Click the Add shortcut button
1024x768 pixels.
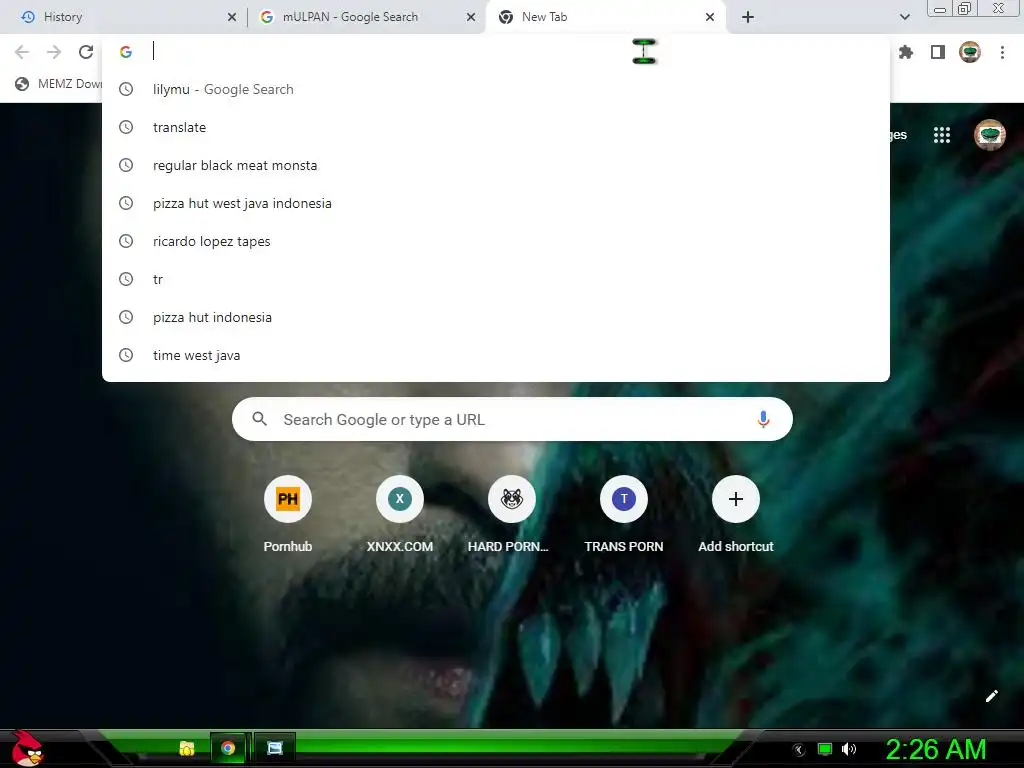[x=735, y=516]
